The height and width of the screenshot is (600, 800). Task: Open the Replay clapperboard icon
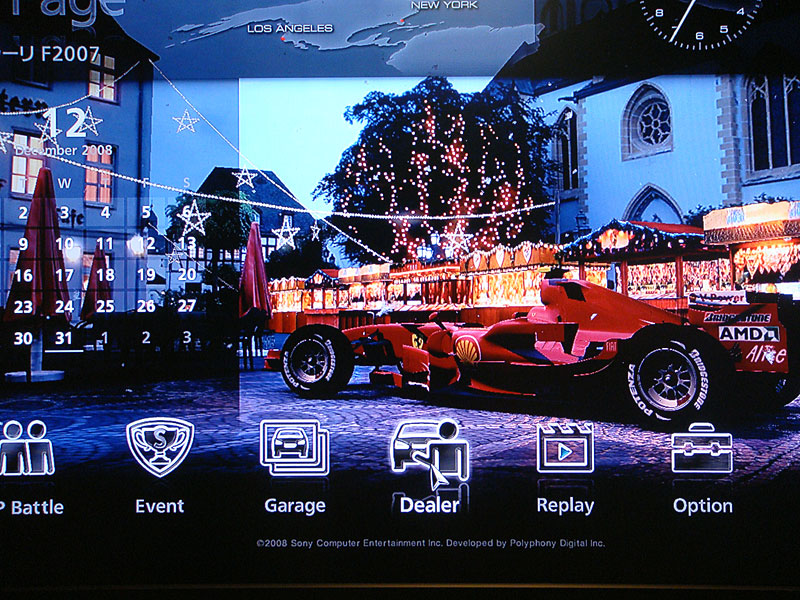coord(565,447)
